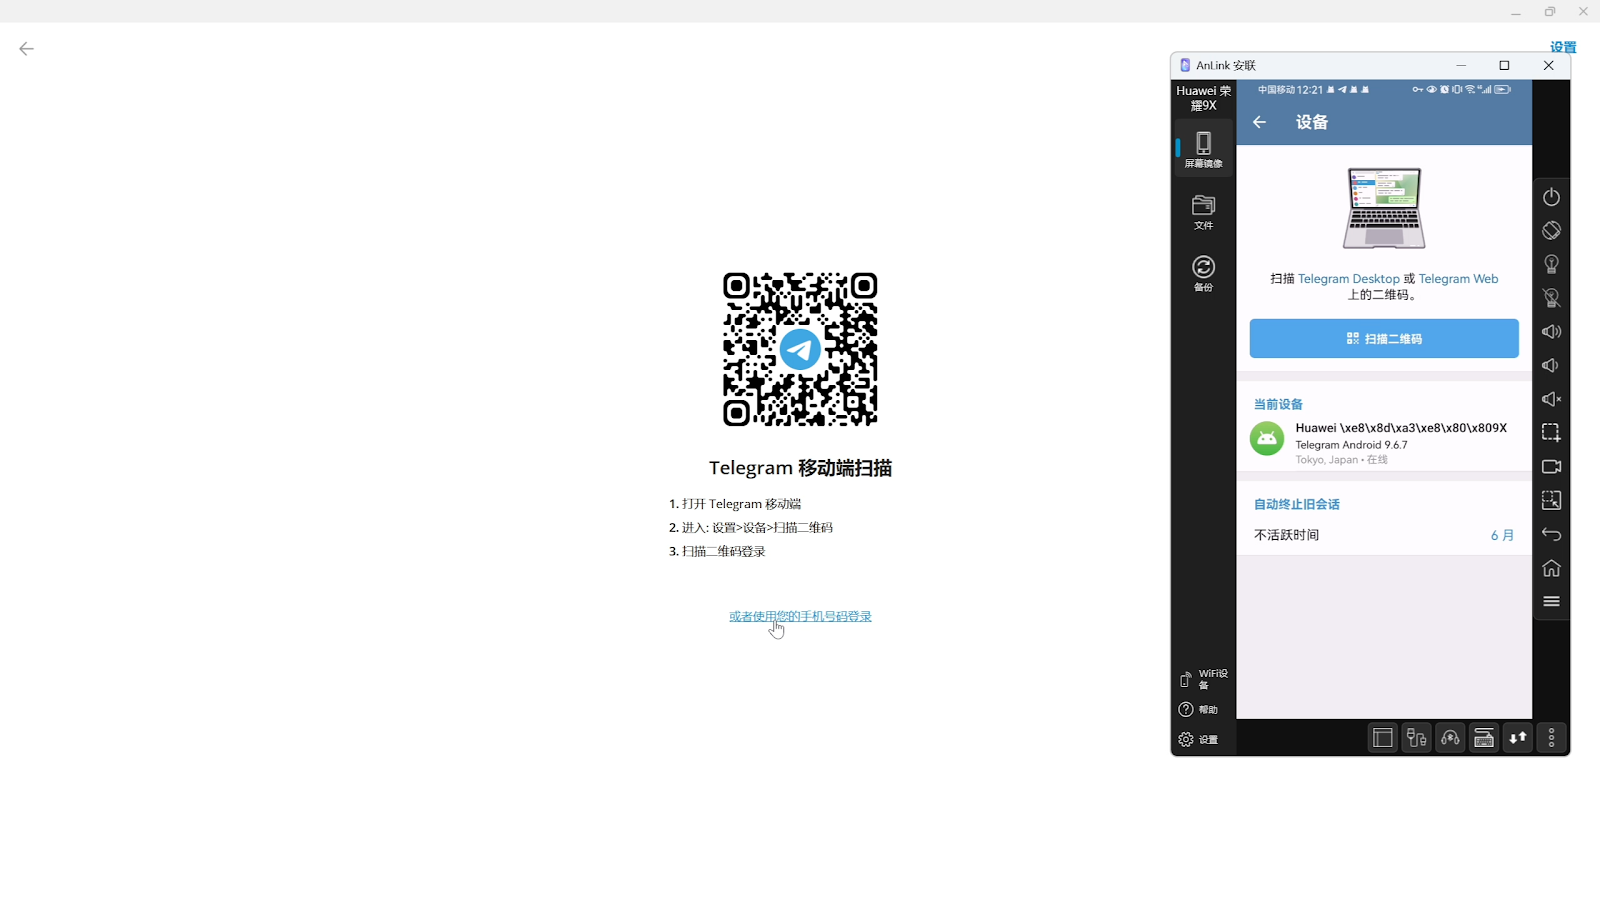Click step 3 扫描二维码登录 text
1600x900 pixels.
point(717,552)
